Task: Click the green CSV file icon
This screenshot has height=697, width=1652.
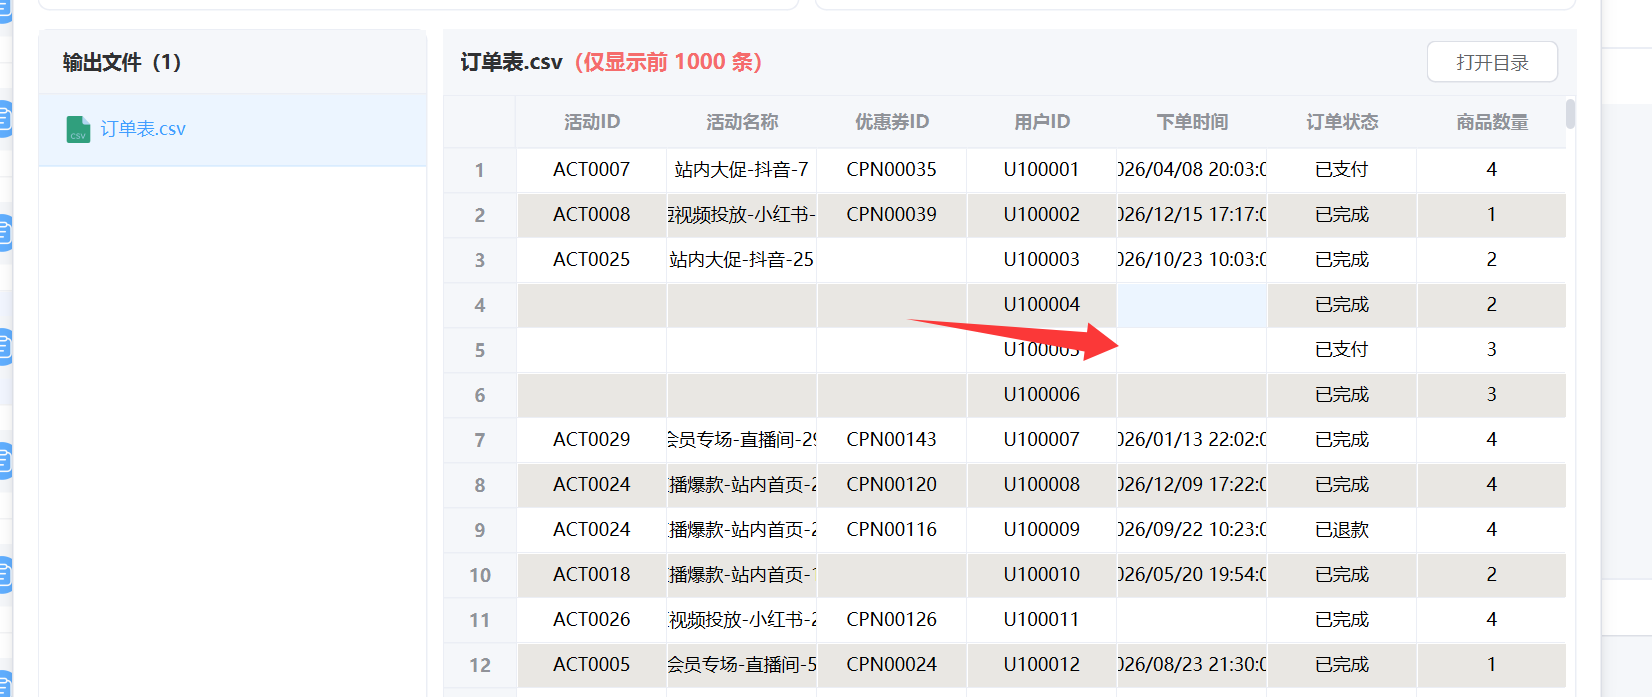Action: pyautogui.click(x=78, y=129)
